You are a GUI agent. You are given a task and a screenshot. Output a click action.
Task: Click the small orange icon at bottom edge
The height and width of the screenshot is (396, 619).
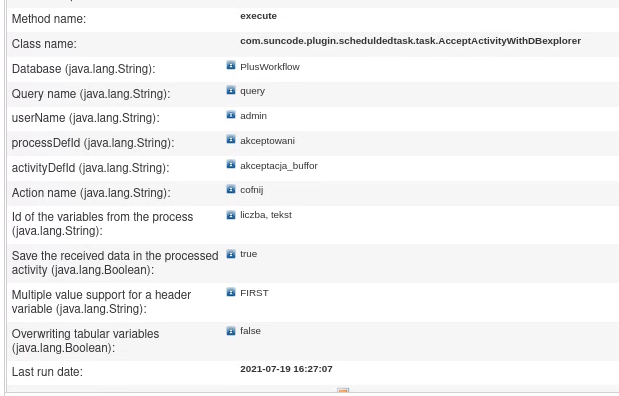(x=343, y=390)
